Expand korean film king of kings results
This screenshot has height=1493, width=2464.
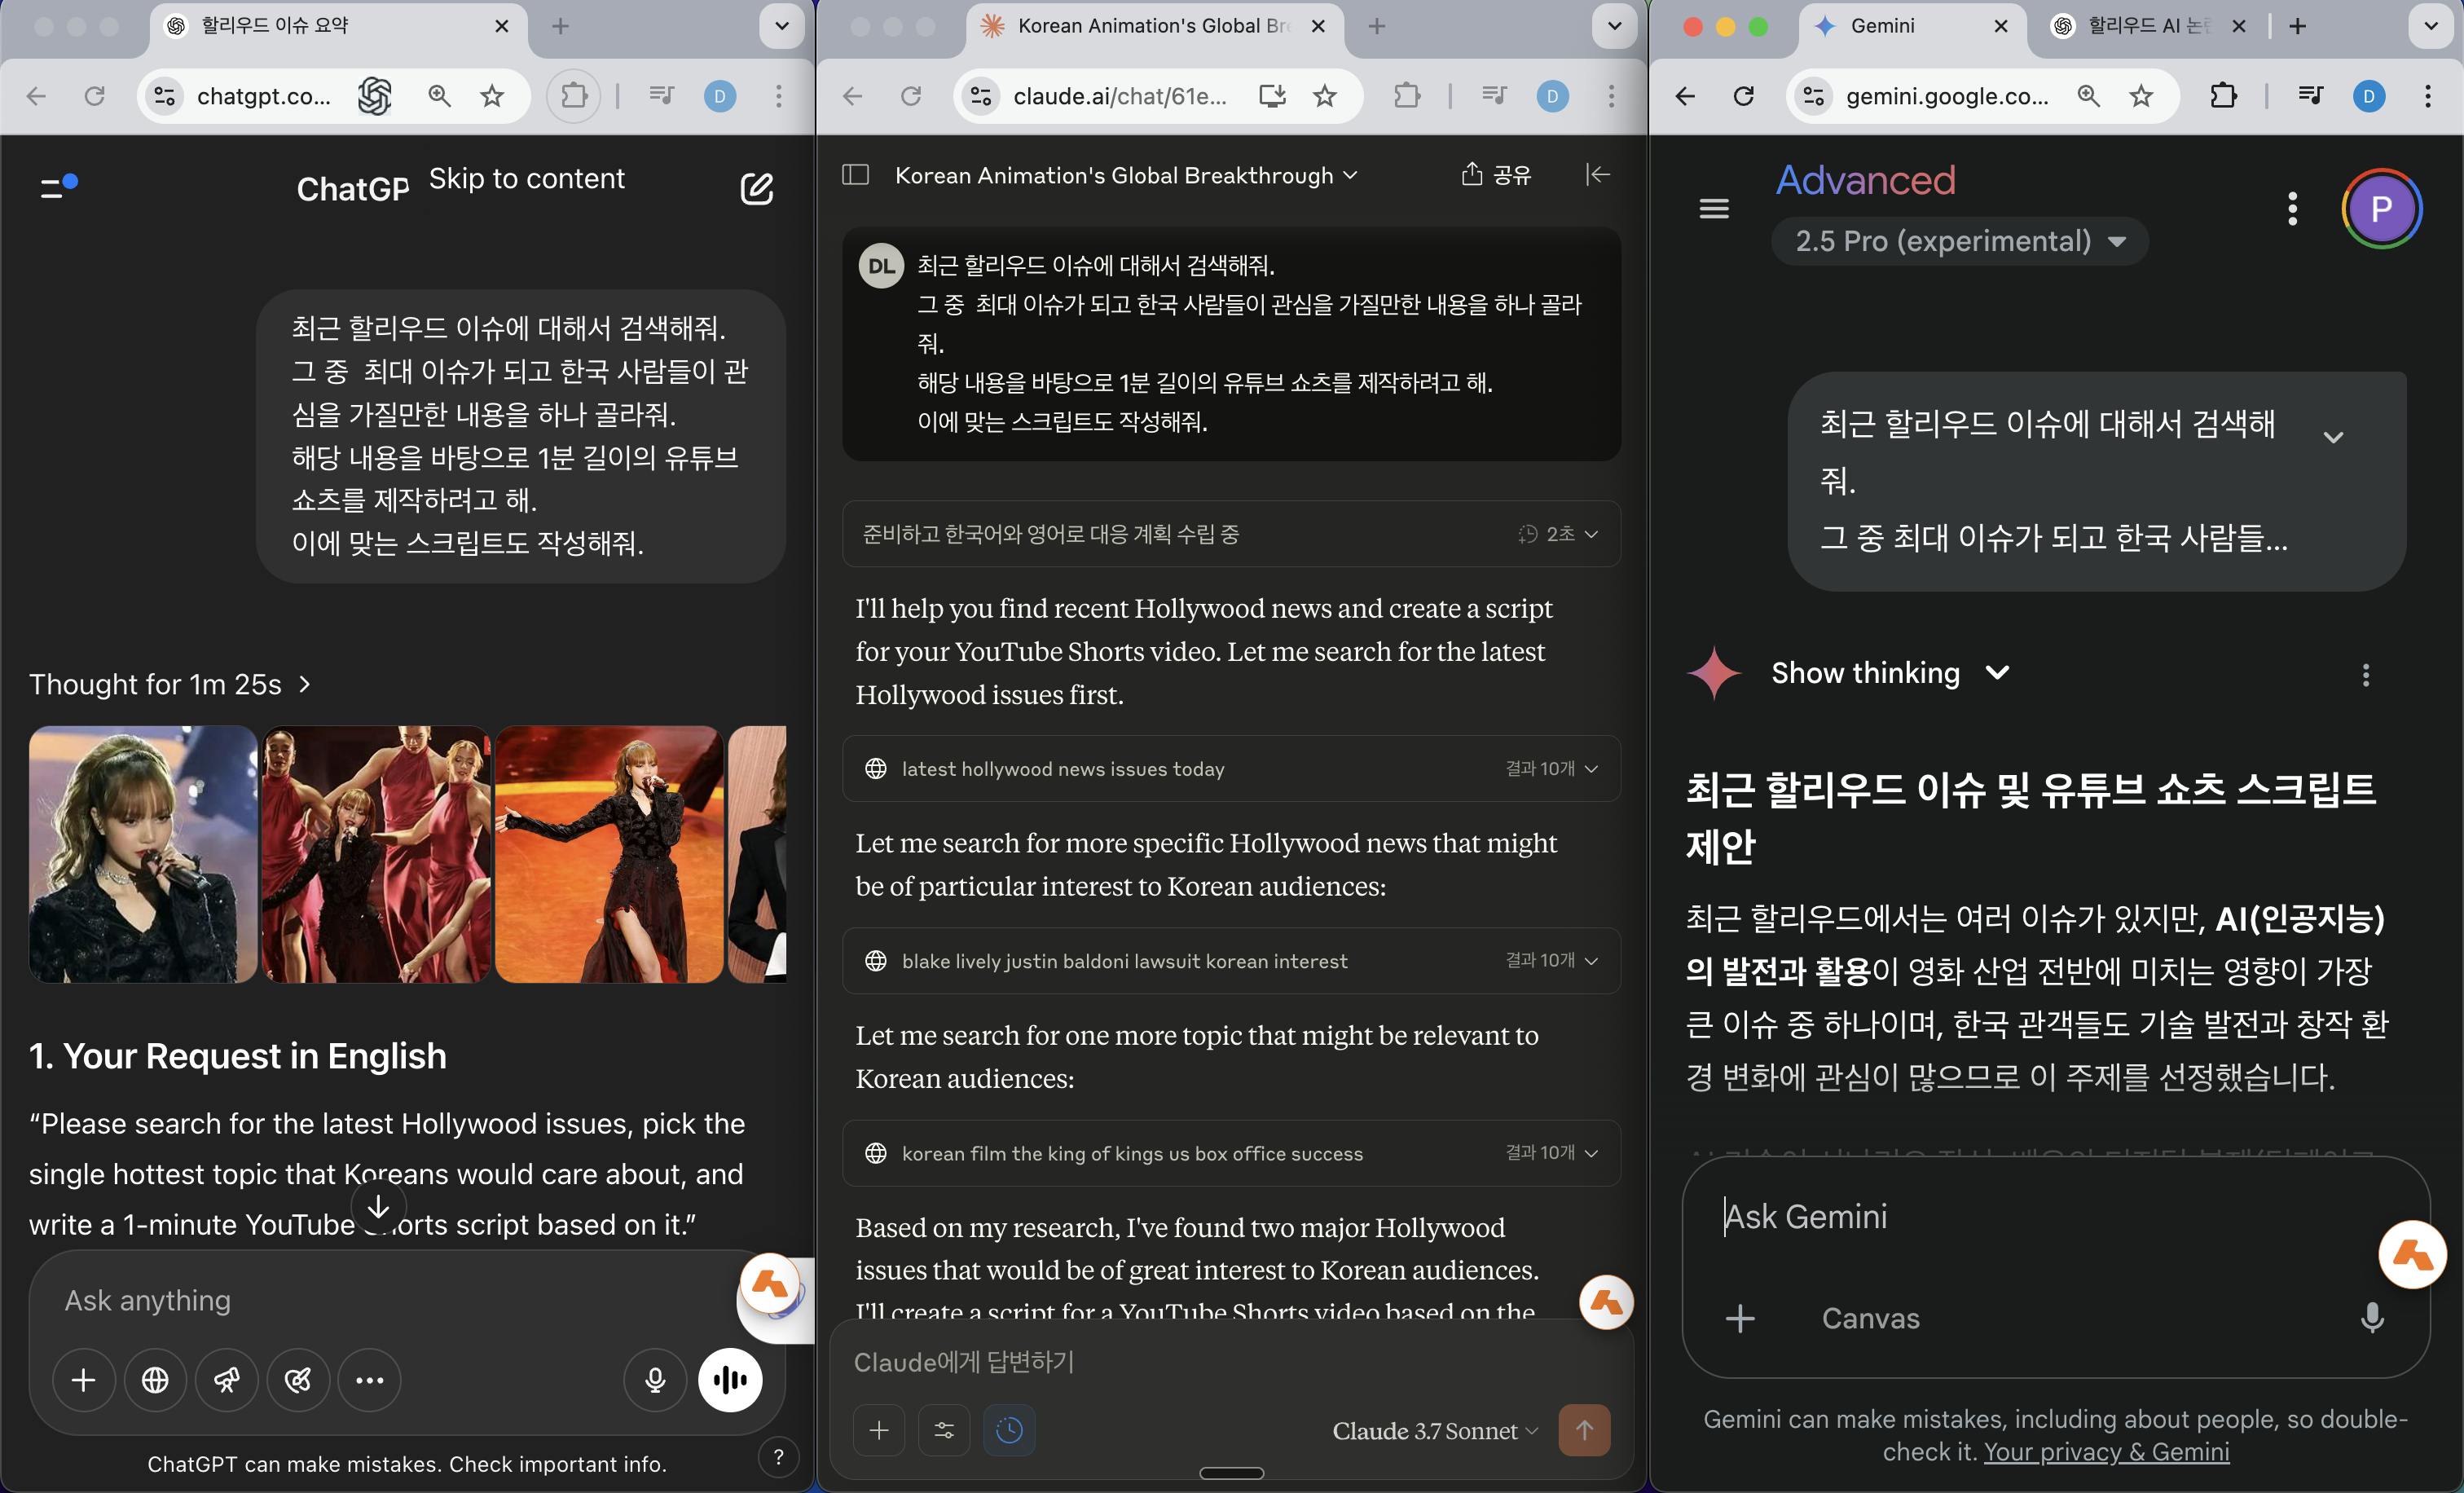click(x=1231, y=1153)
